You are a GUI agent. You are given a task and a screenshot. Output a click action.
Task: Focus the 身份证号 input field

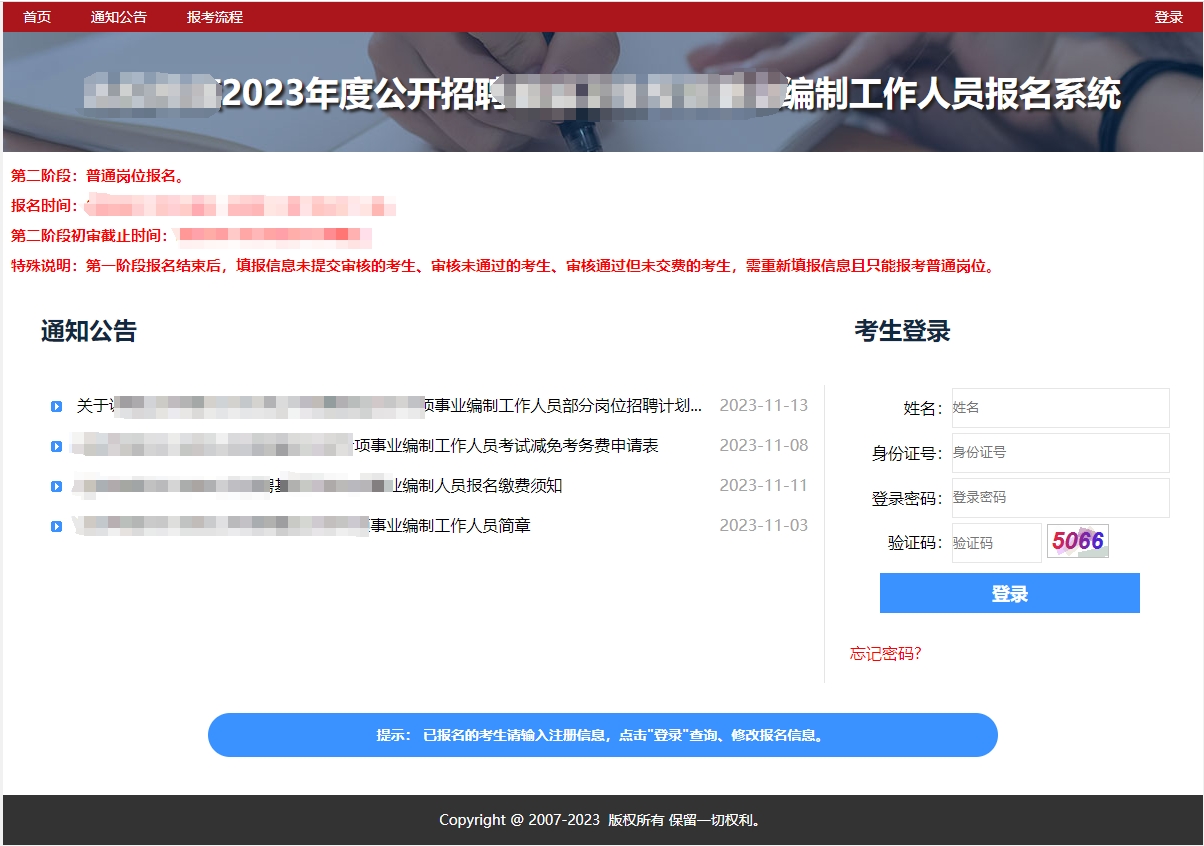click(x=1061, y=453)
